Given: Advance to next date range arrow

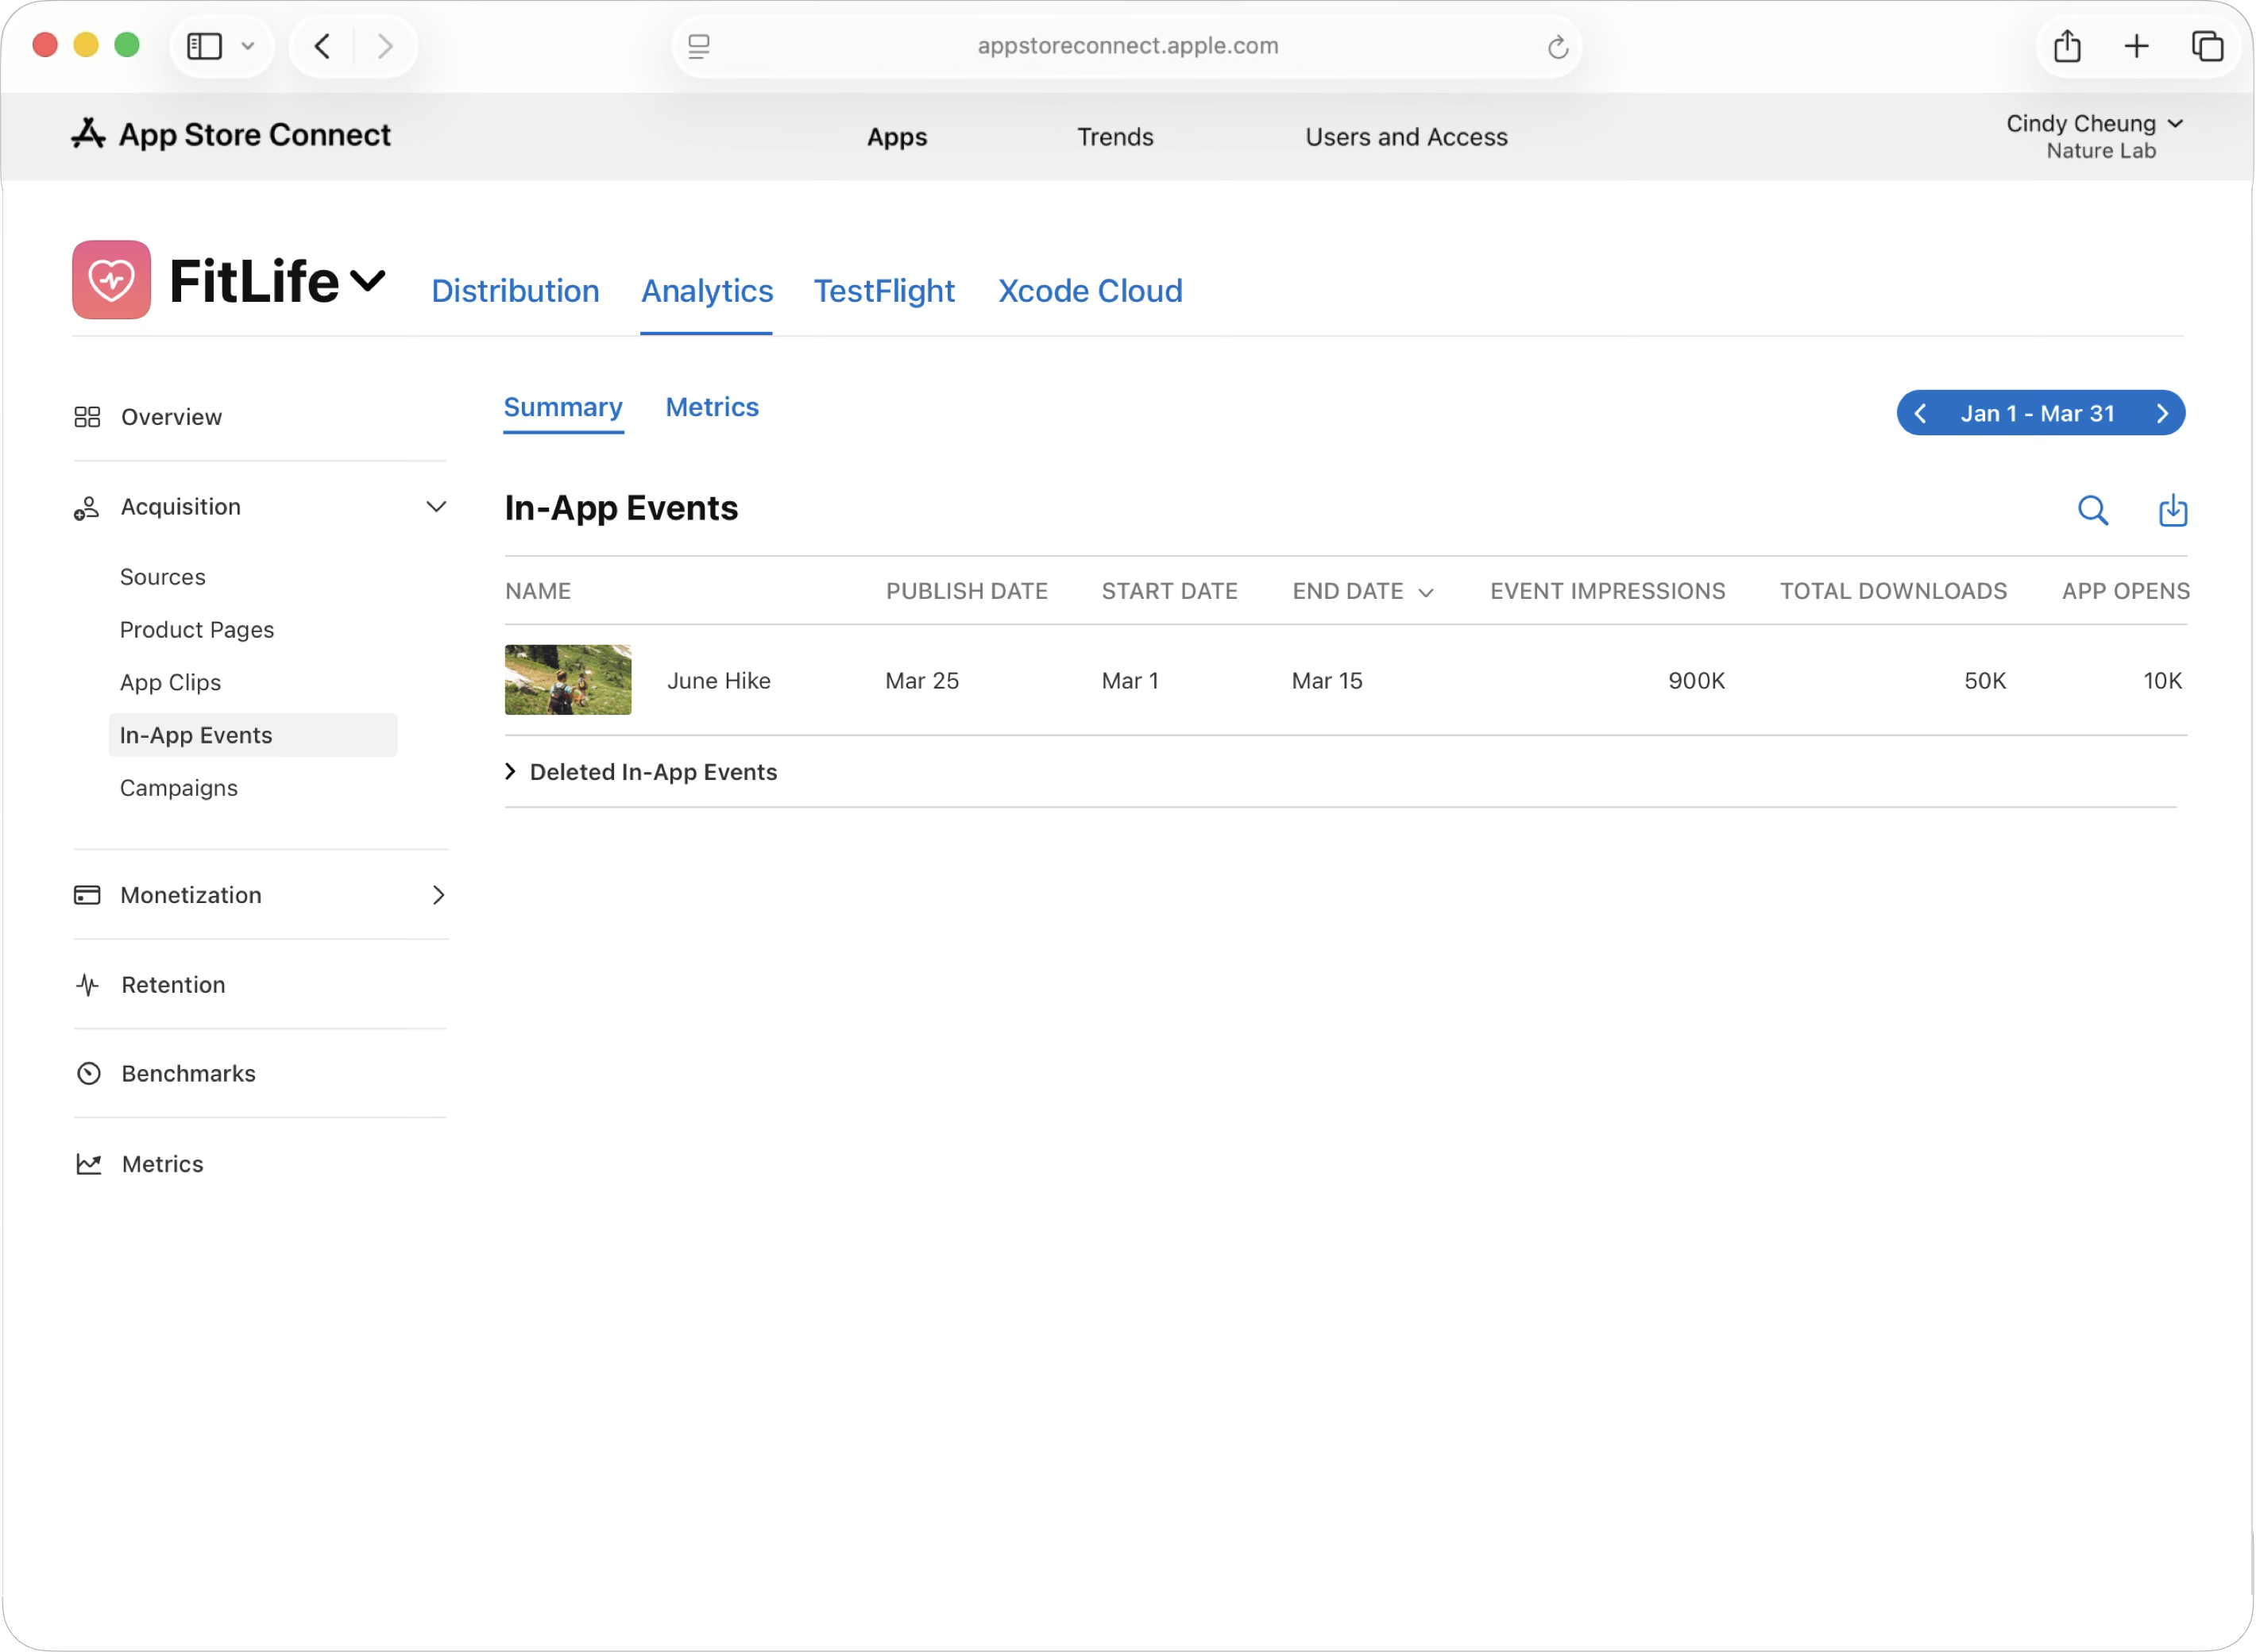Looking at the screenshot, I should pyautogui.click(x=2162, y=413).
